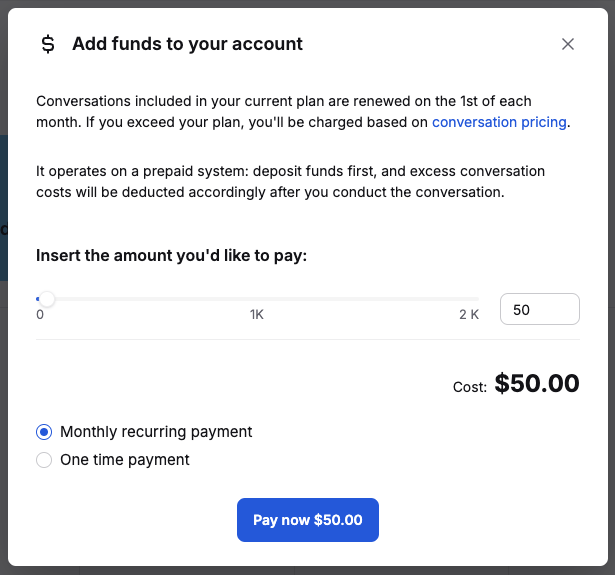Choose the One time payment radio button

point(44,460)
